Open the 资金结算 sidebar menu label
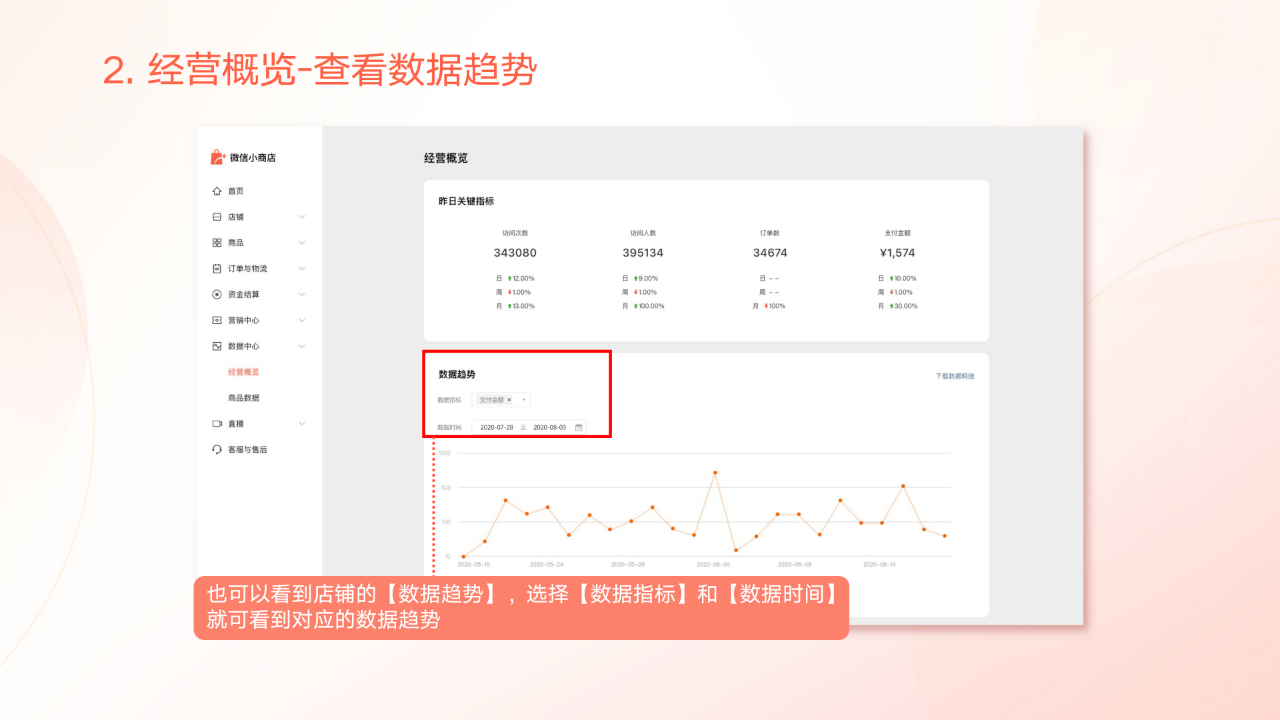This screenshot has height=720, width=1280. [244, 295]
